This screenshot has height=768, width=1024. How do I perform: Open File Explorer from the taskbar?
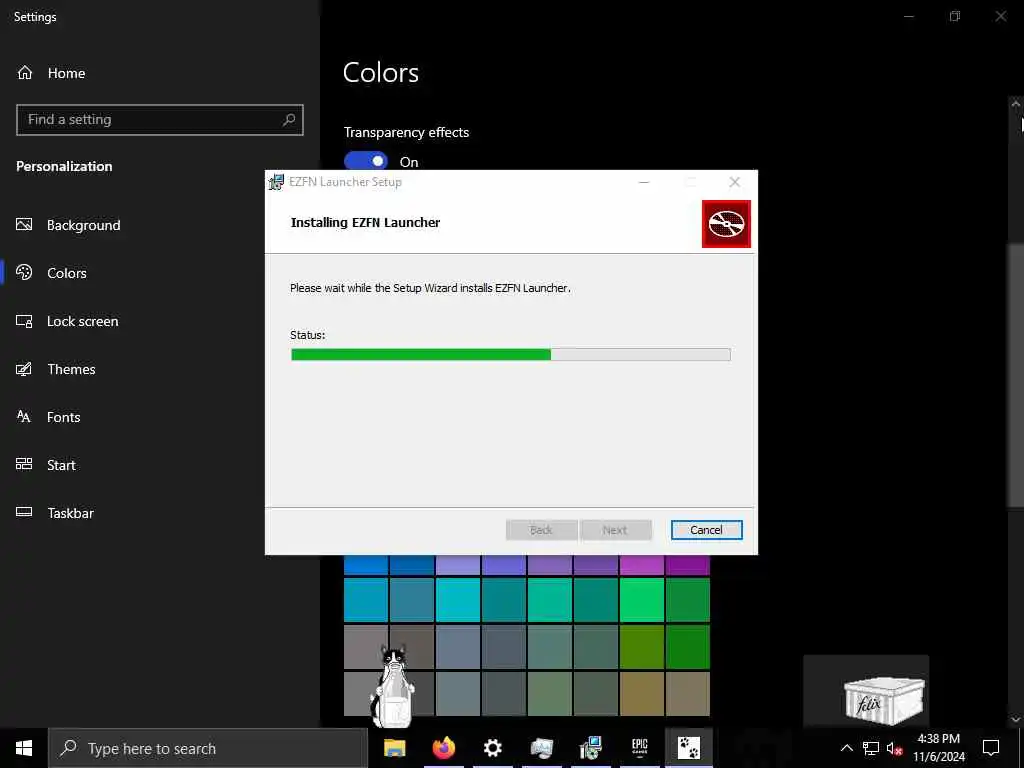[394, 748]
